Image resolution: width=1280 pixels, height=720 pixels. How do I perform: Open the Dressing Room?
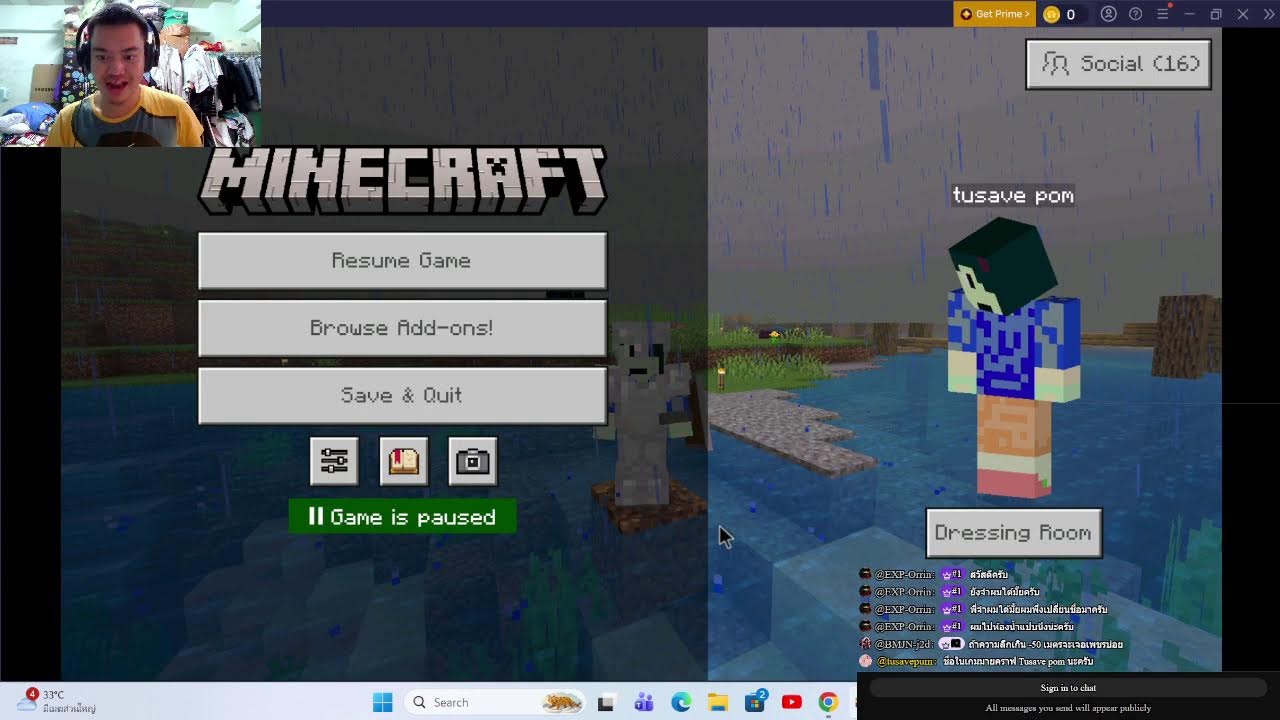[1013, 532]
